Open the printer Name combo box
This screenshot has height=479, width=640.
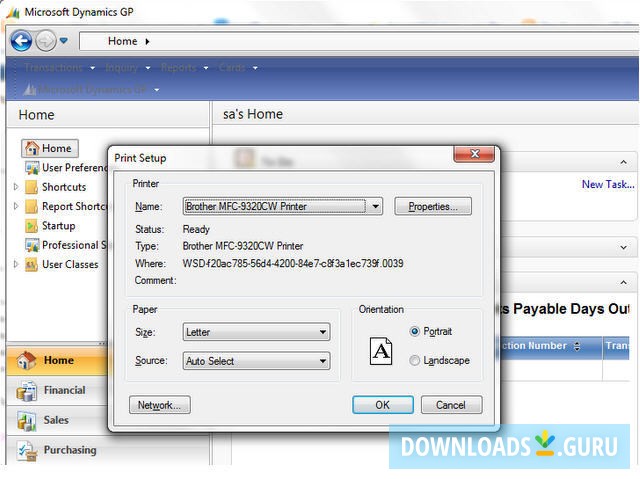tap(282, 206)
